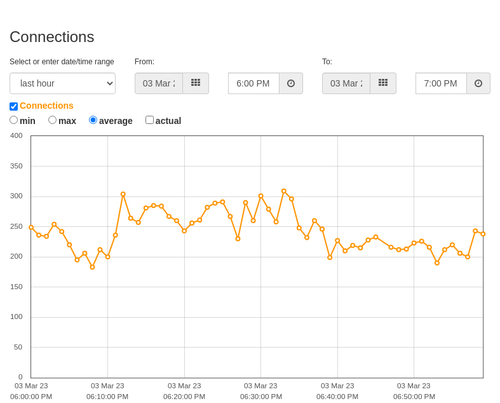Open the From date calendar picker icon

tap(196, 83)
